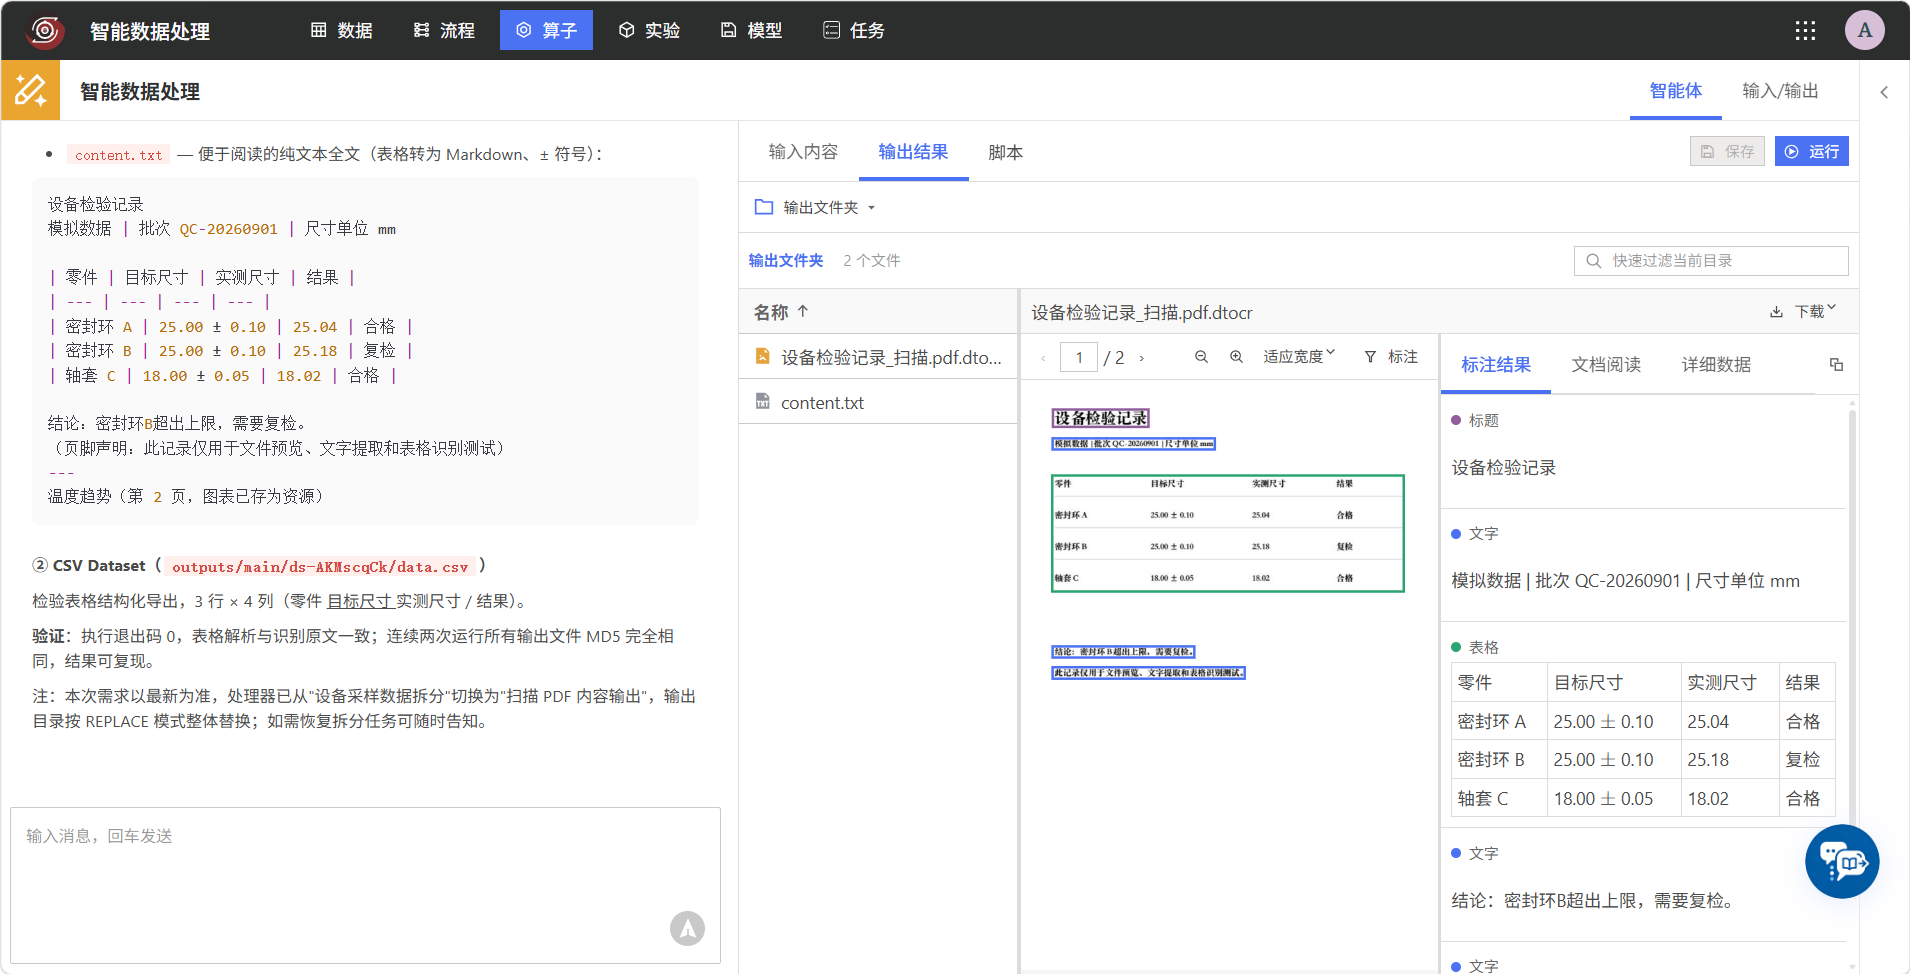Click the 模拟数据 | 批次 QC-20260901 annotation text
The image size is (1910, 974).
(1625, 581)
